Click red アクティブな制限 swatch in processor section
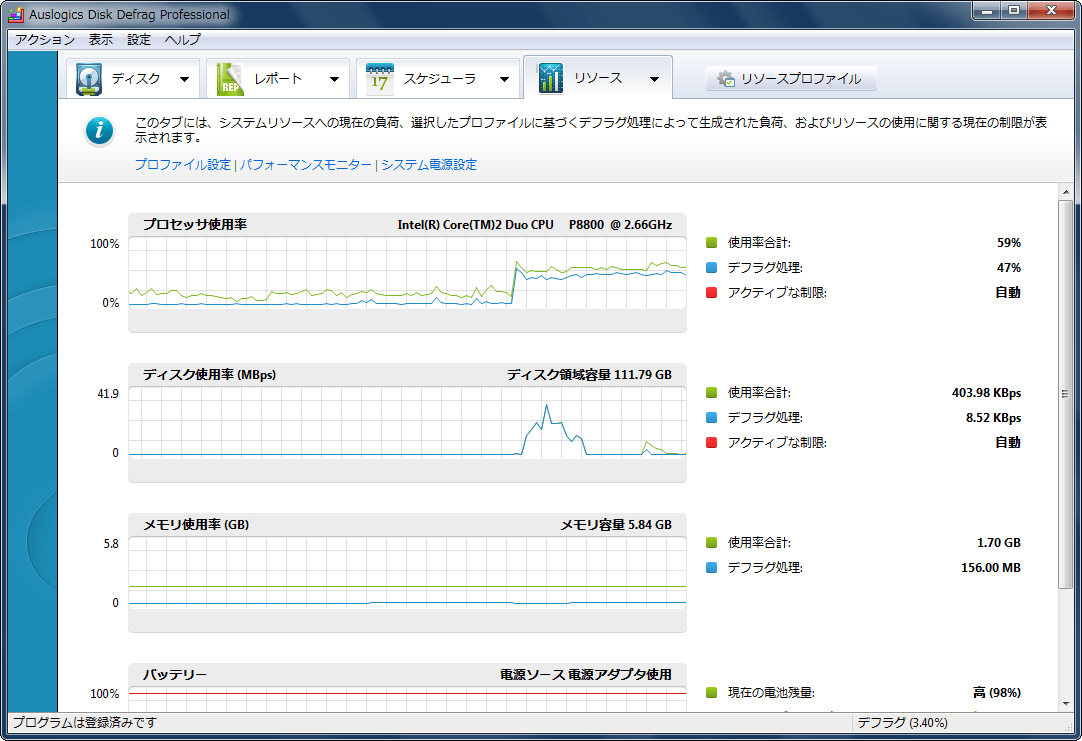1082x741 pixels. point(712,293)
